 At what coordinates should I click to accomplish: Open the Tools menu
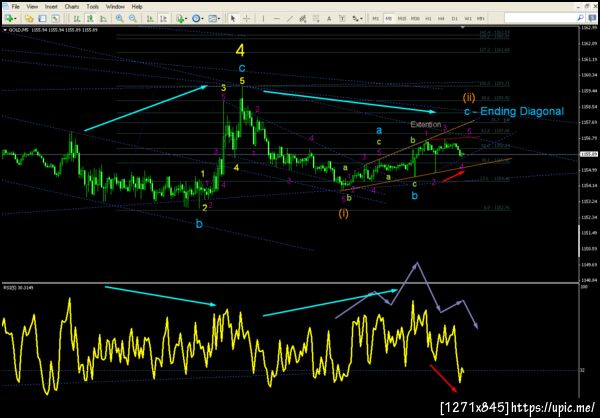pos(93,7)
